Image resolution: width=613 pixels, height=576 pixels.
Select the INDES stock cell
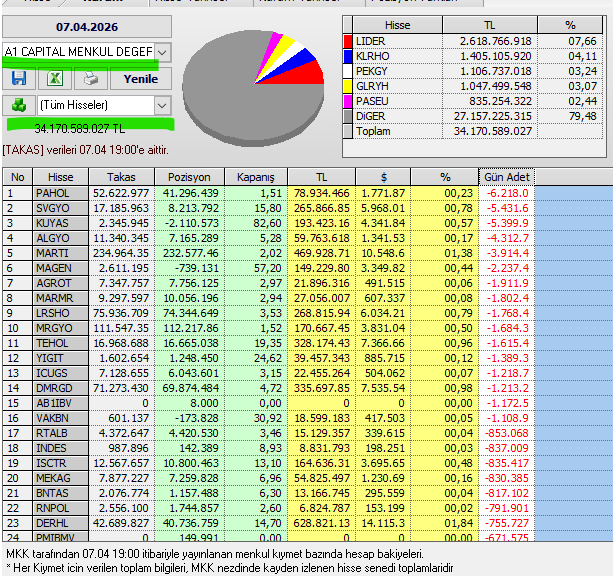point(61,448)
